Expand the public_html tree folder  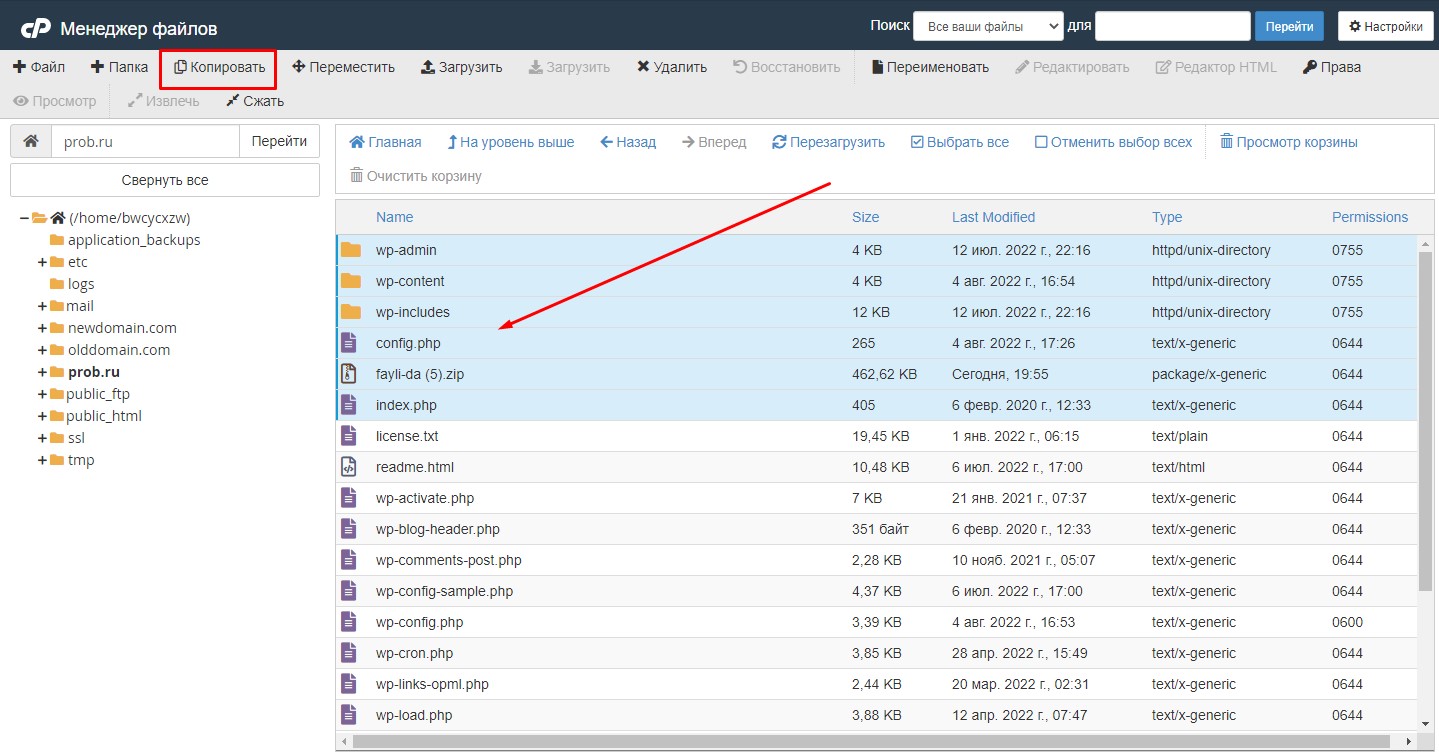[42, 416]
